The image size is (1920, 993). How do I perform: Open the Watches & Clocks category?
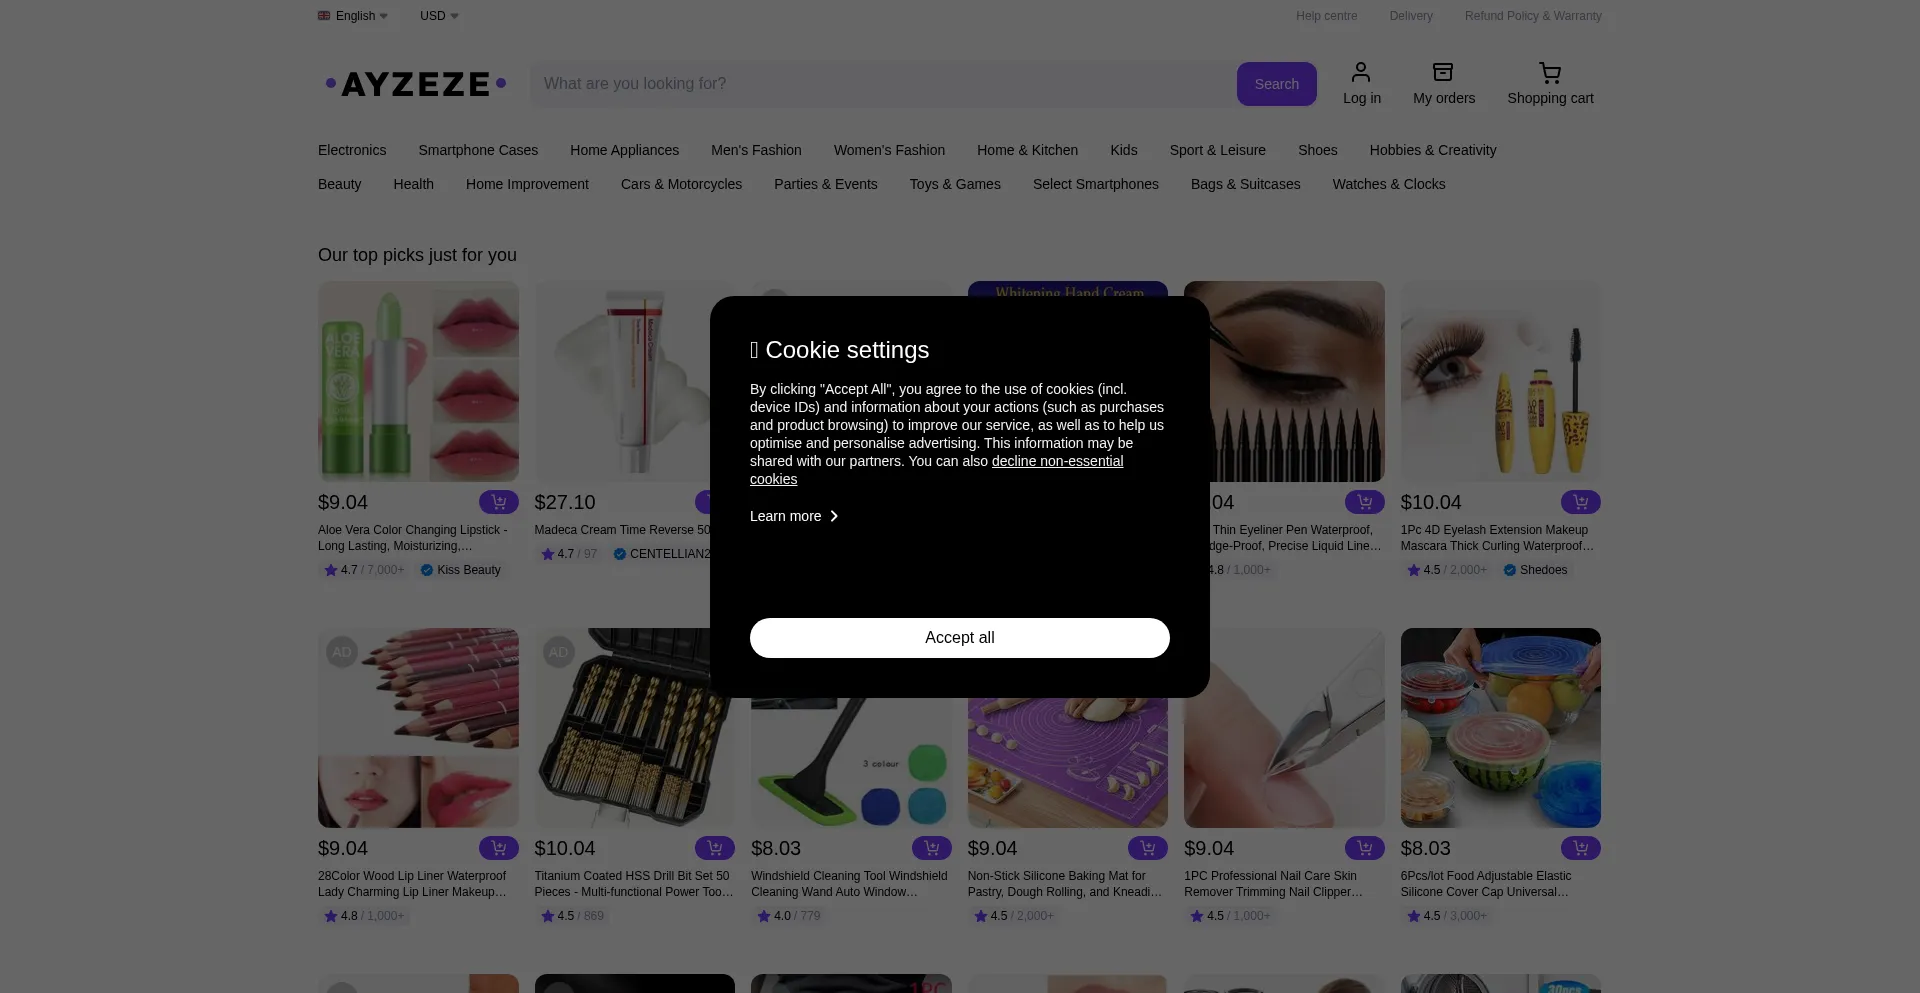coord(1388,184)
